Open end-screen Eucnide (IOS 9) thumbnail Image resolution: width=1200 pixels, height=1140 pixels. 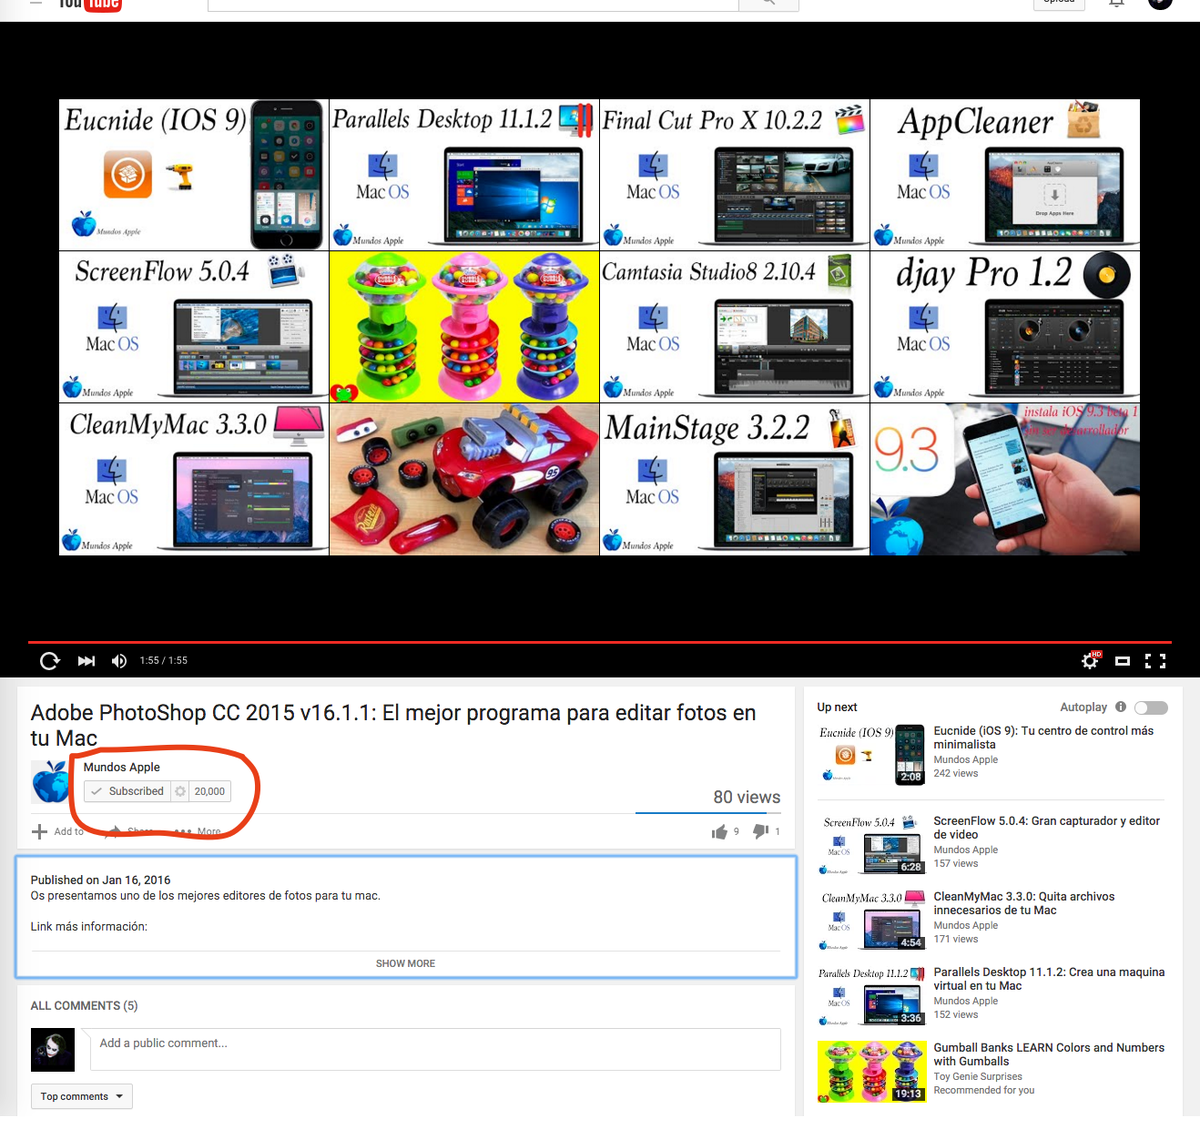[194, 174]
